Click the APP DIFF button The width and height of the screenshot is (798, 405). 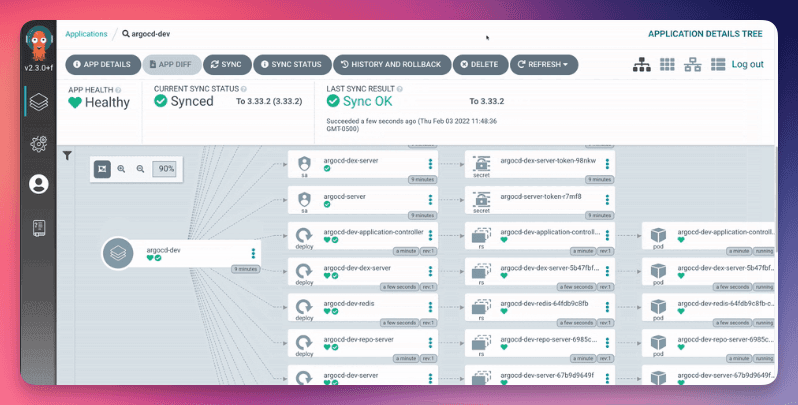coord(172,65)
